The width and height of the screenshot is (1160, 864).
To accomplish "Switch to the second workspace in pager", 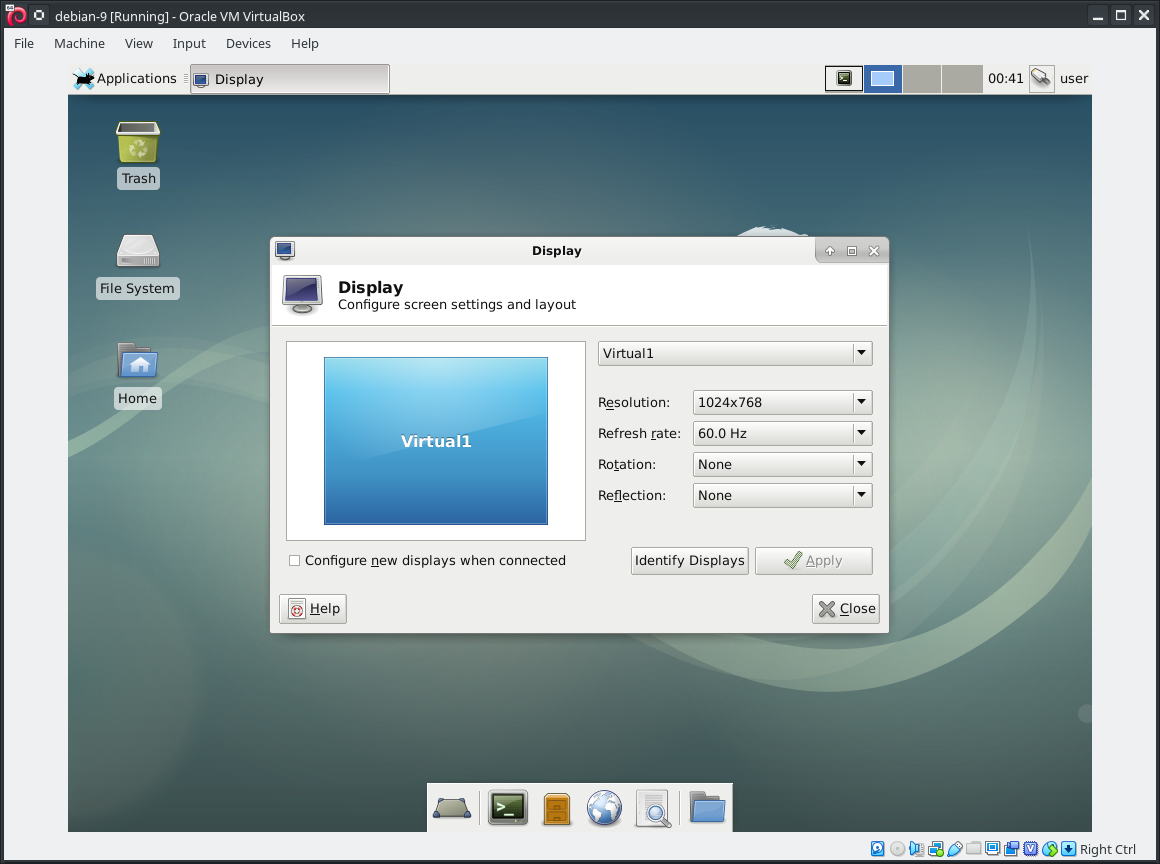I will (882, 79).
